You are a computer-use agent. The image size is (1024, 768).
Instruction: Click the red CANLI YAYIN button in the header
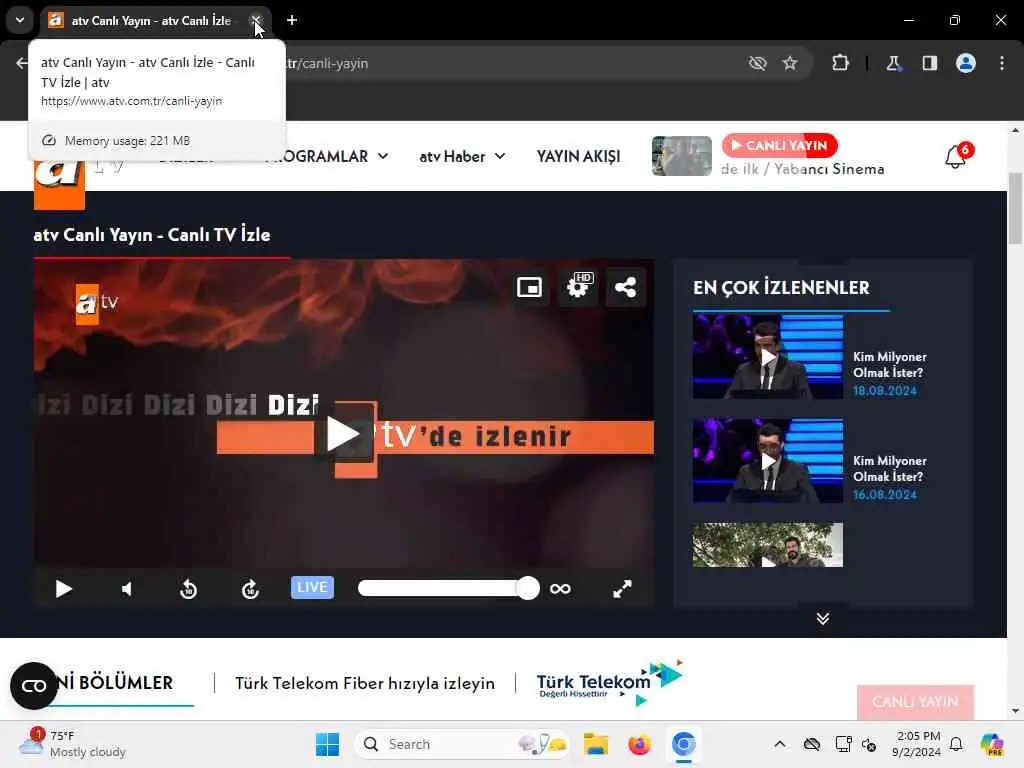pos(779,146)
